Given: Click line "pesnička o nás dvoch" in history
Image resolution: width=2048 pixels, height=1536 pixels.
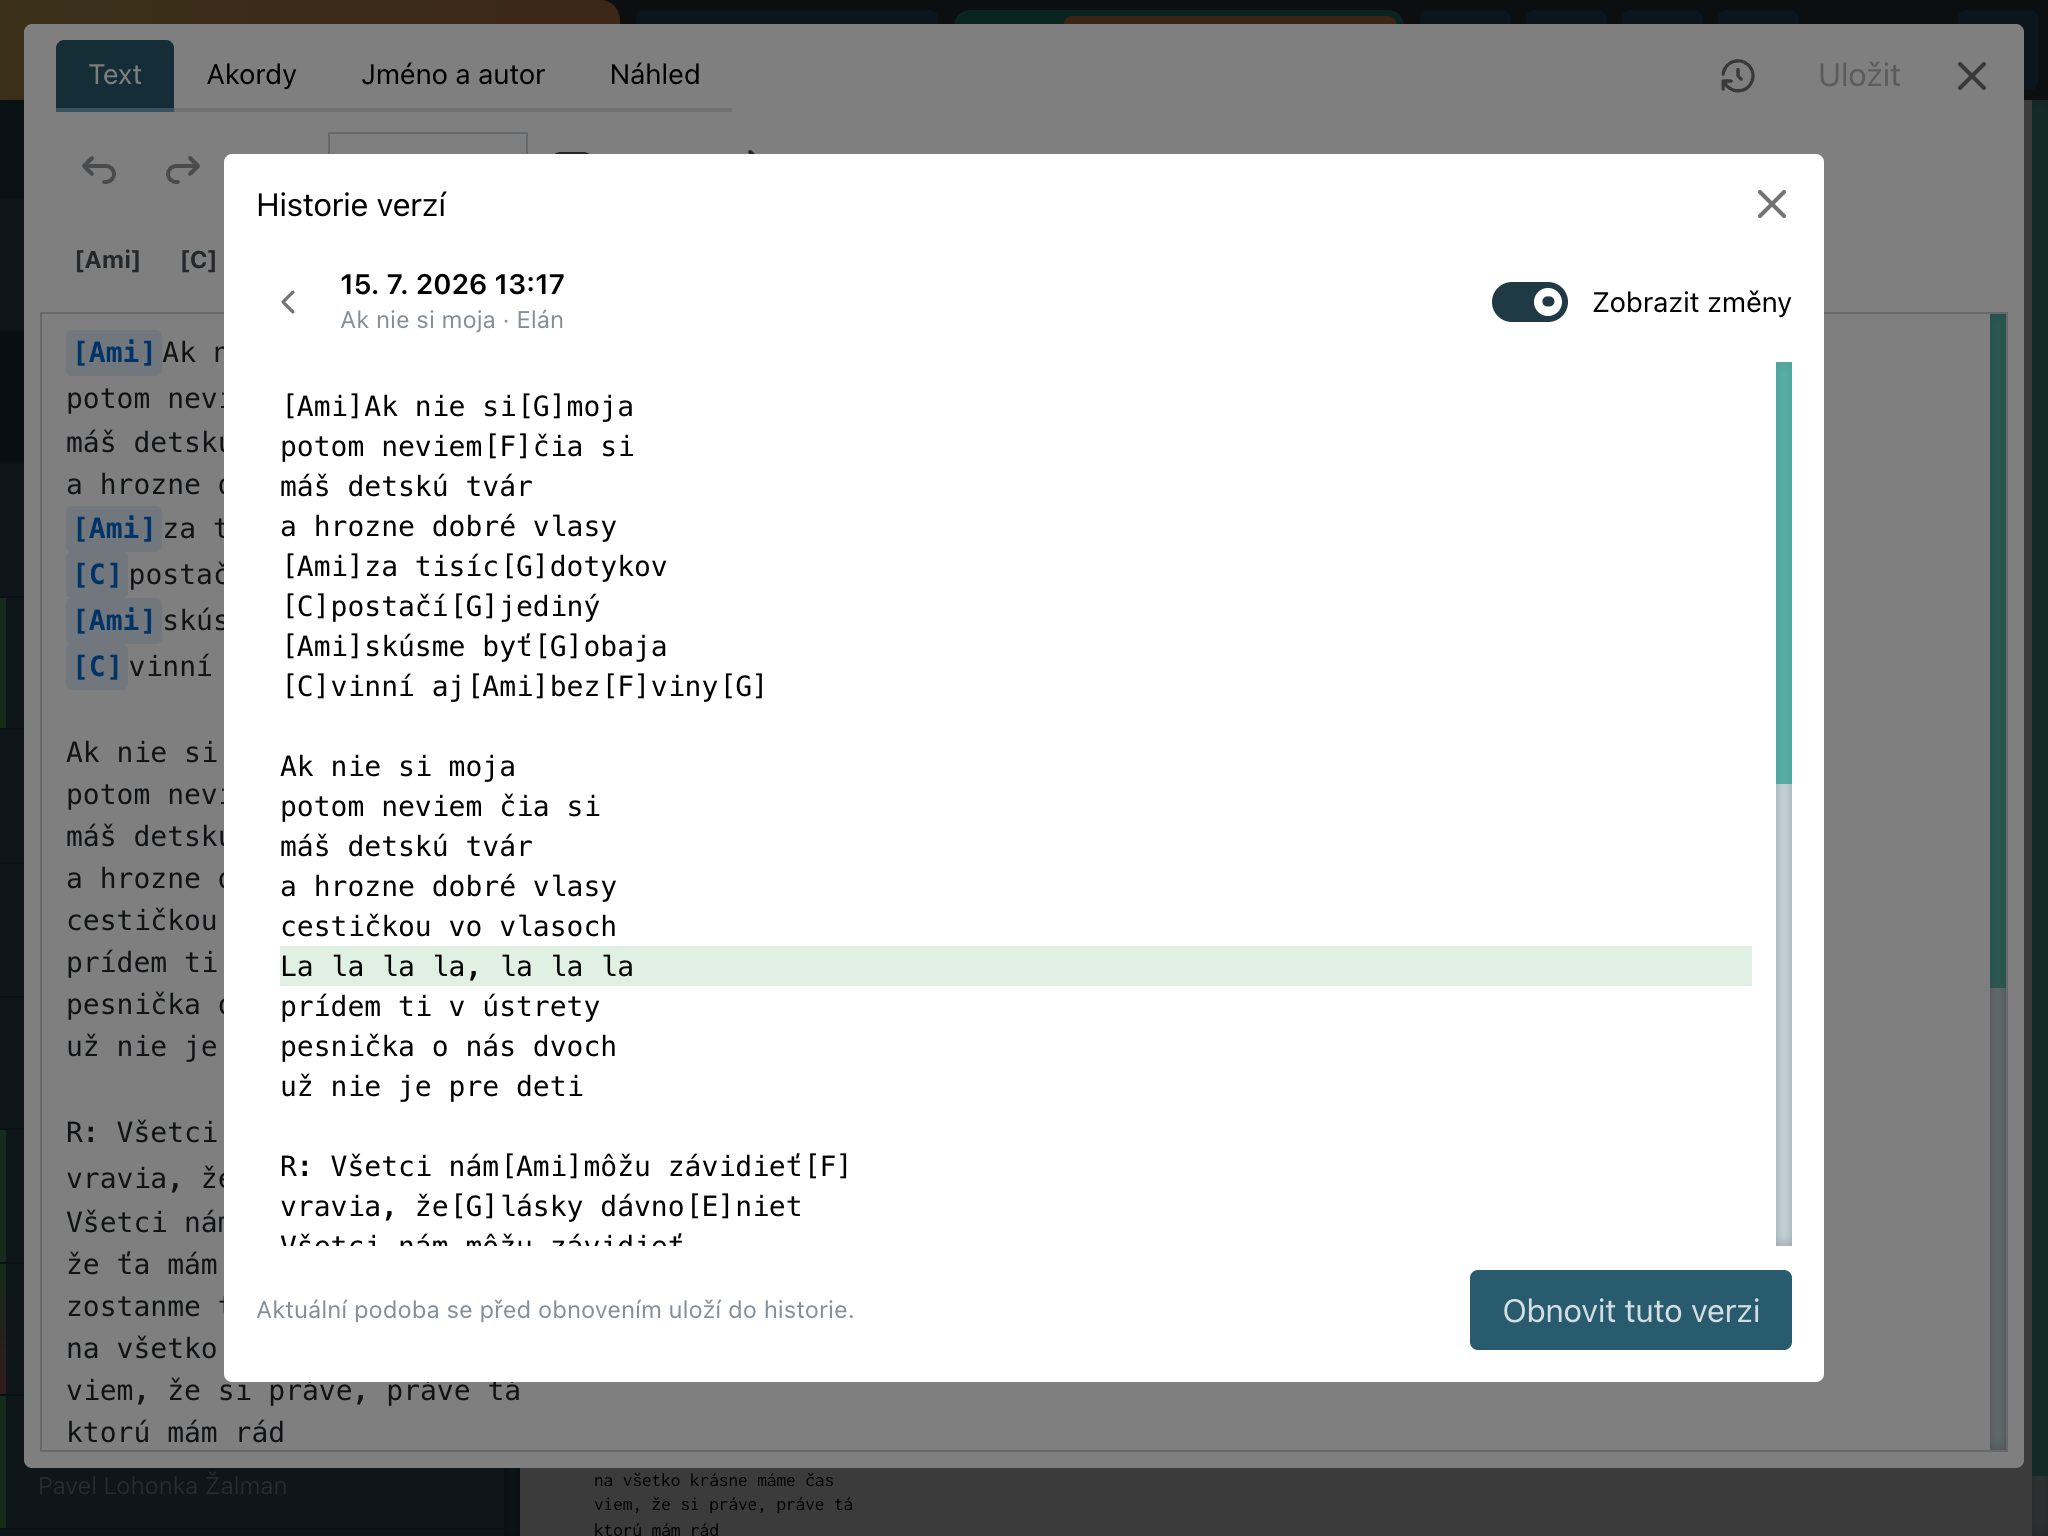Looking at the screenshot, I should [x=448, y=1046].
